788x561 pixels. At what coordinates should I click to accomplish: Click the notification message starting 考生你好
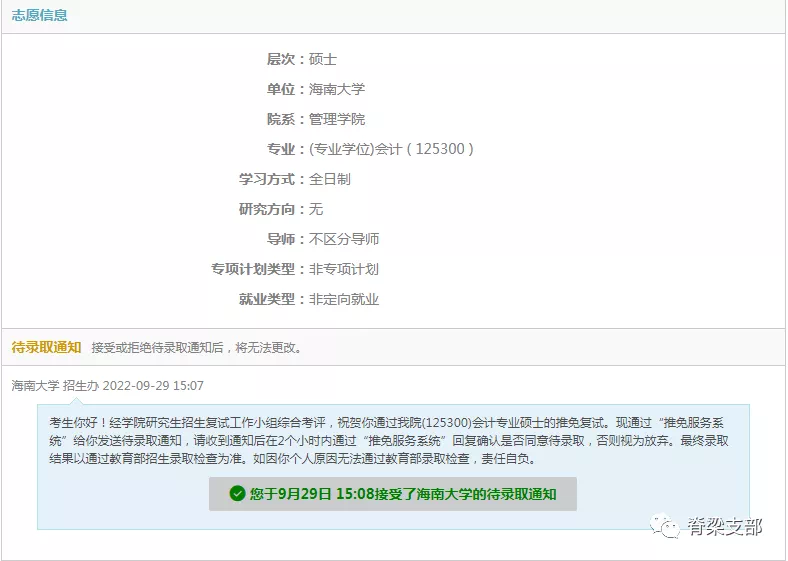(x=389, y=441)
